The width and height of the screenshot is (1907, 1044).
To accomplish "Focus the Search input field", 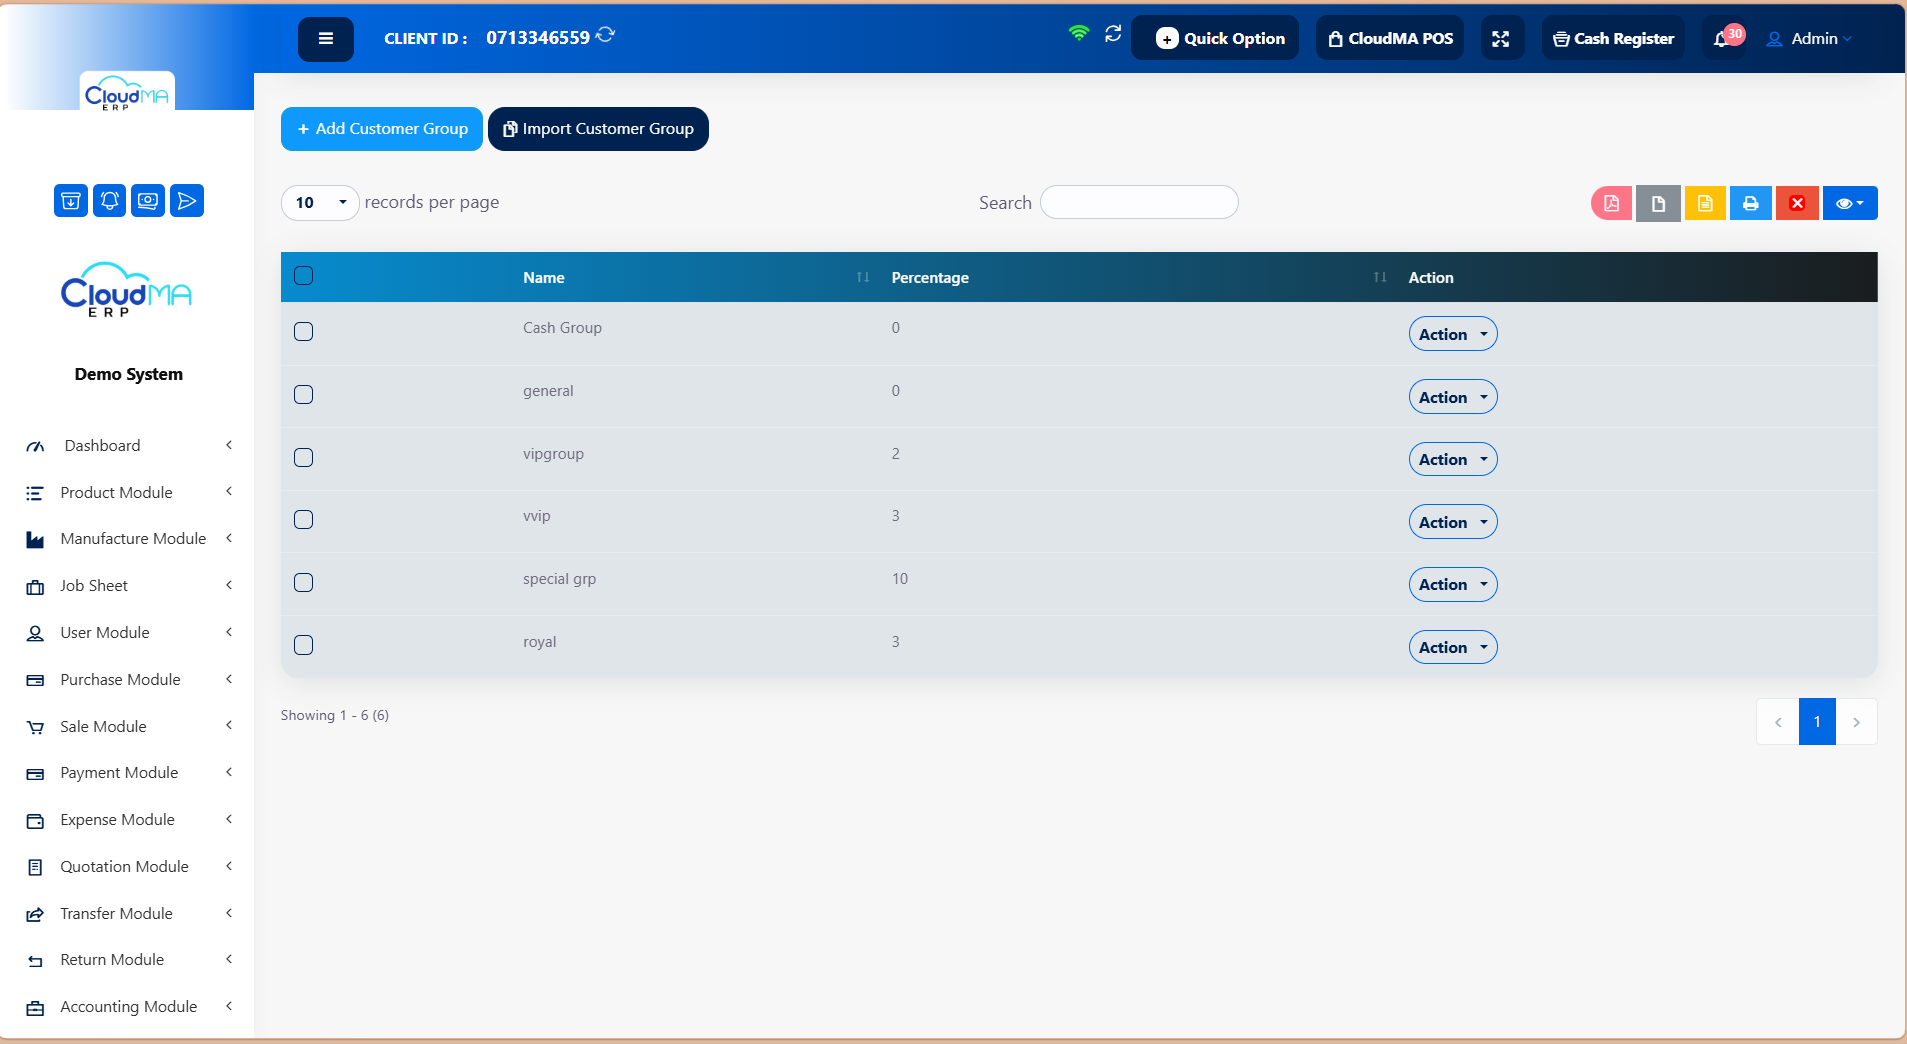I will pos(1139,202).
